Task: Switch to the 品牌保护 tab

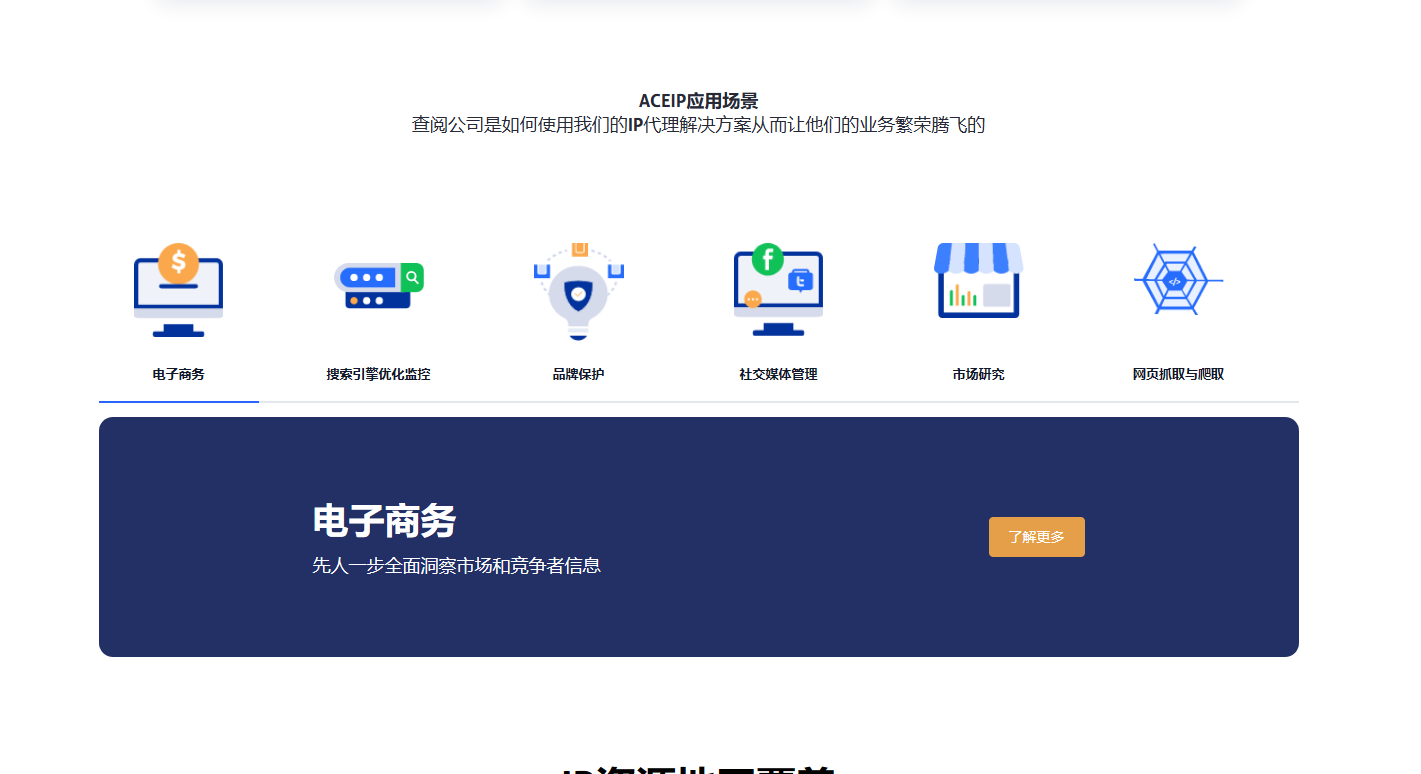Action: point(578,374)
